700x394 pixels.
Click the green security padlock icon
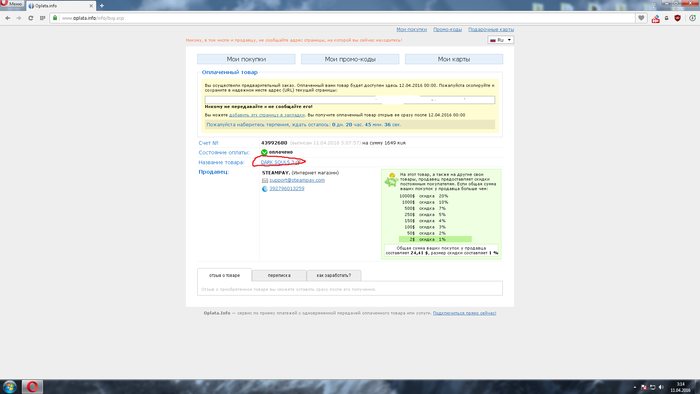click(55, 18)
